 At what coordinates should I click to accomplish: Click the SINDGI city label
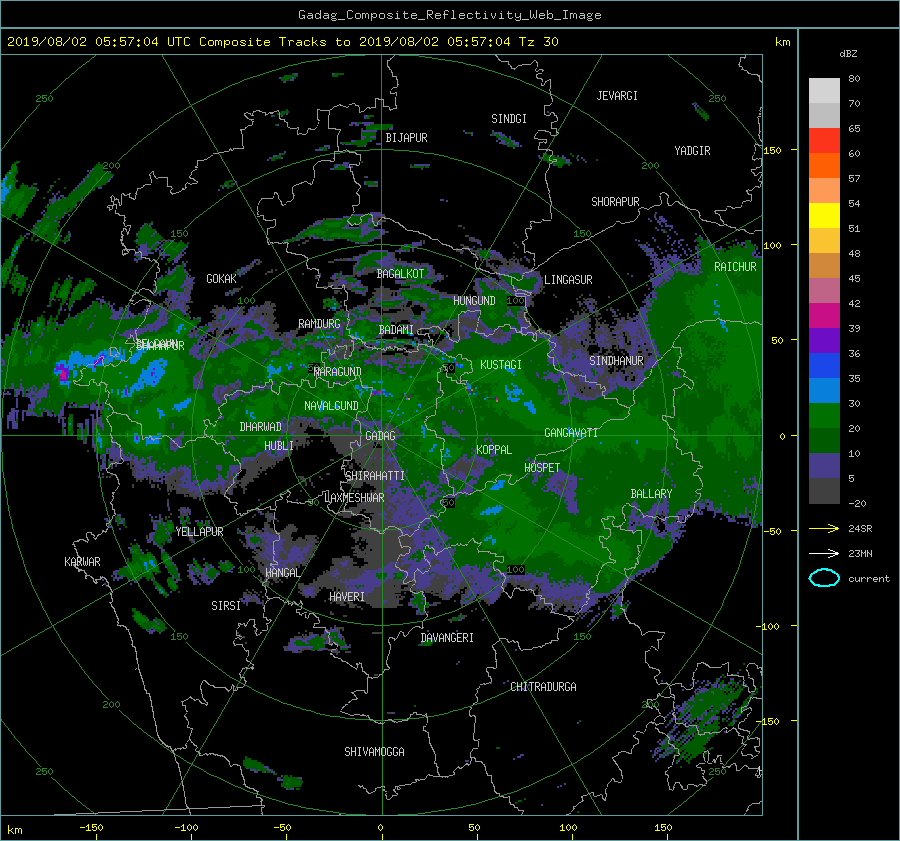(x=509, y=119)
